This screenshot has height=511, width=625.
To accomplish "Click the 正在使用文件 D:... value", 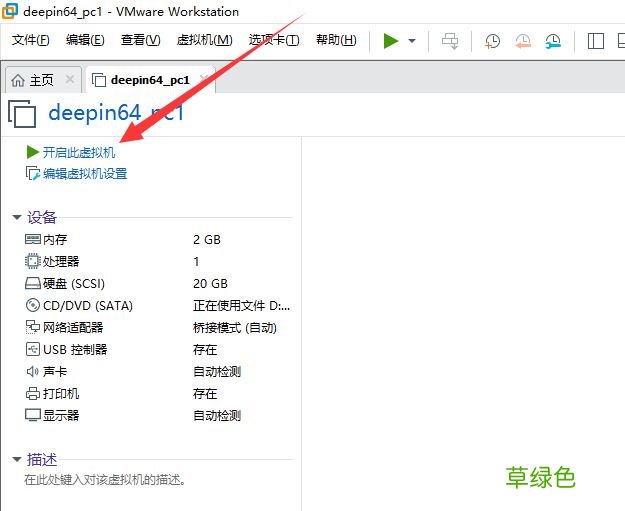I will [x=242, y=306].
